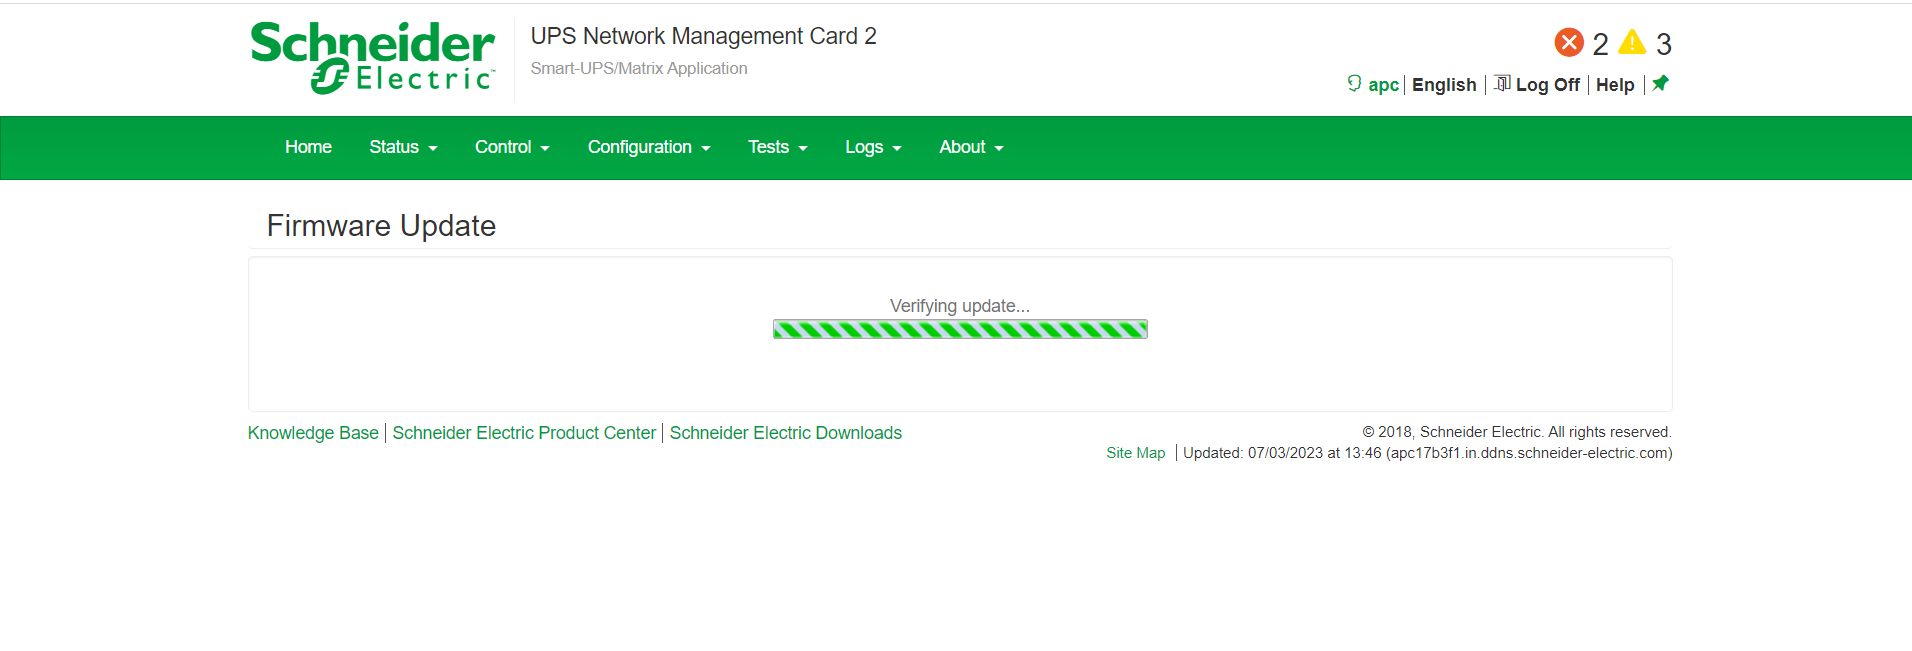
Task: Click the UPS Network Management Card 2 title
Action: click(703, 36)
